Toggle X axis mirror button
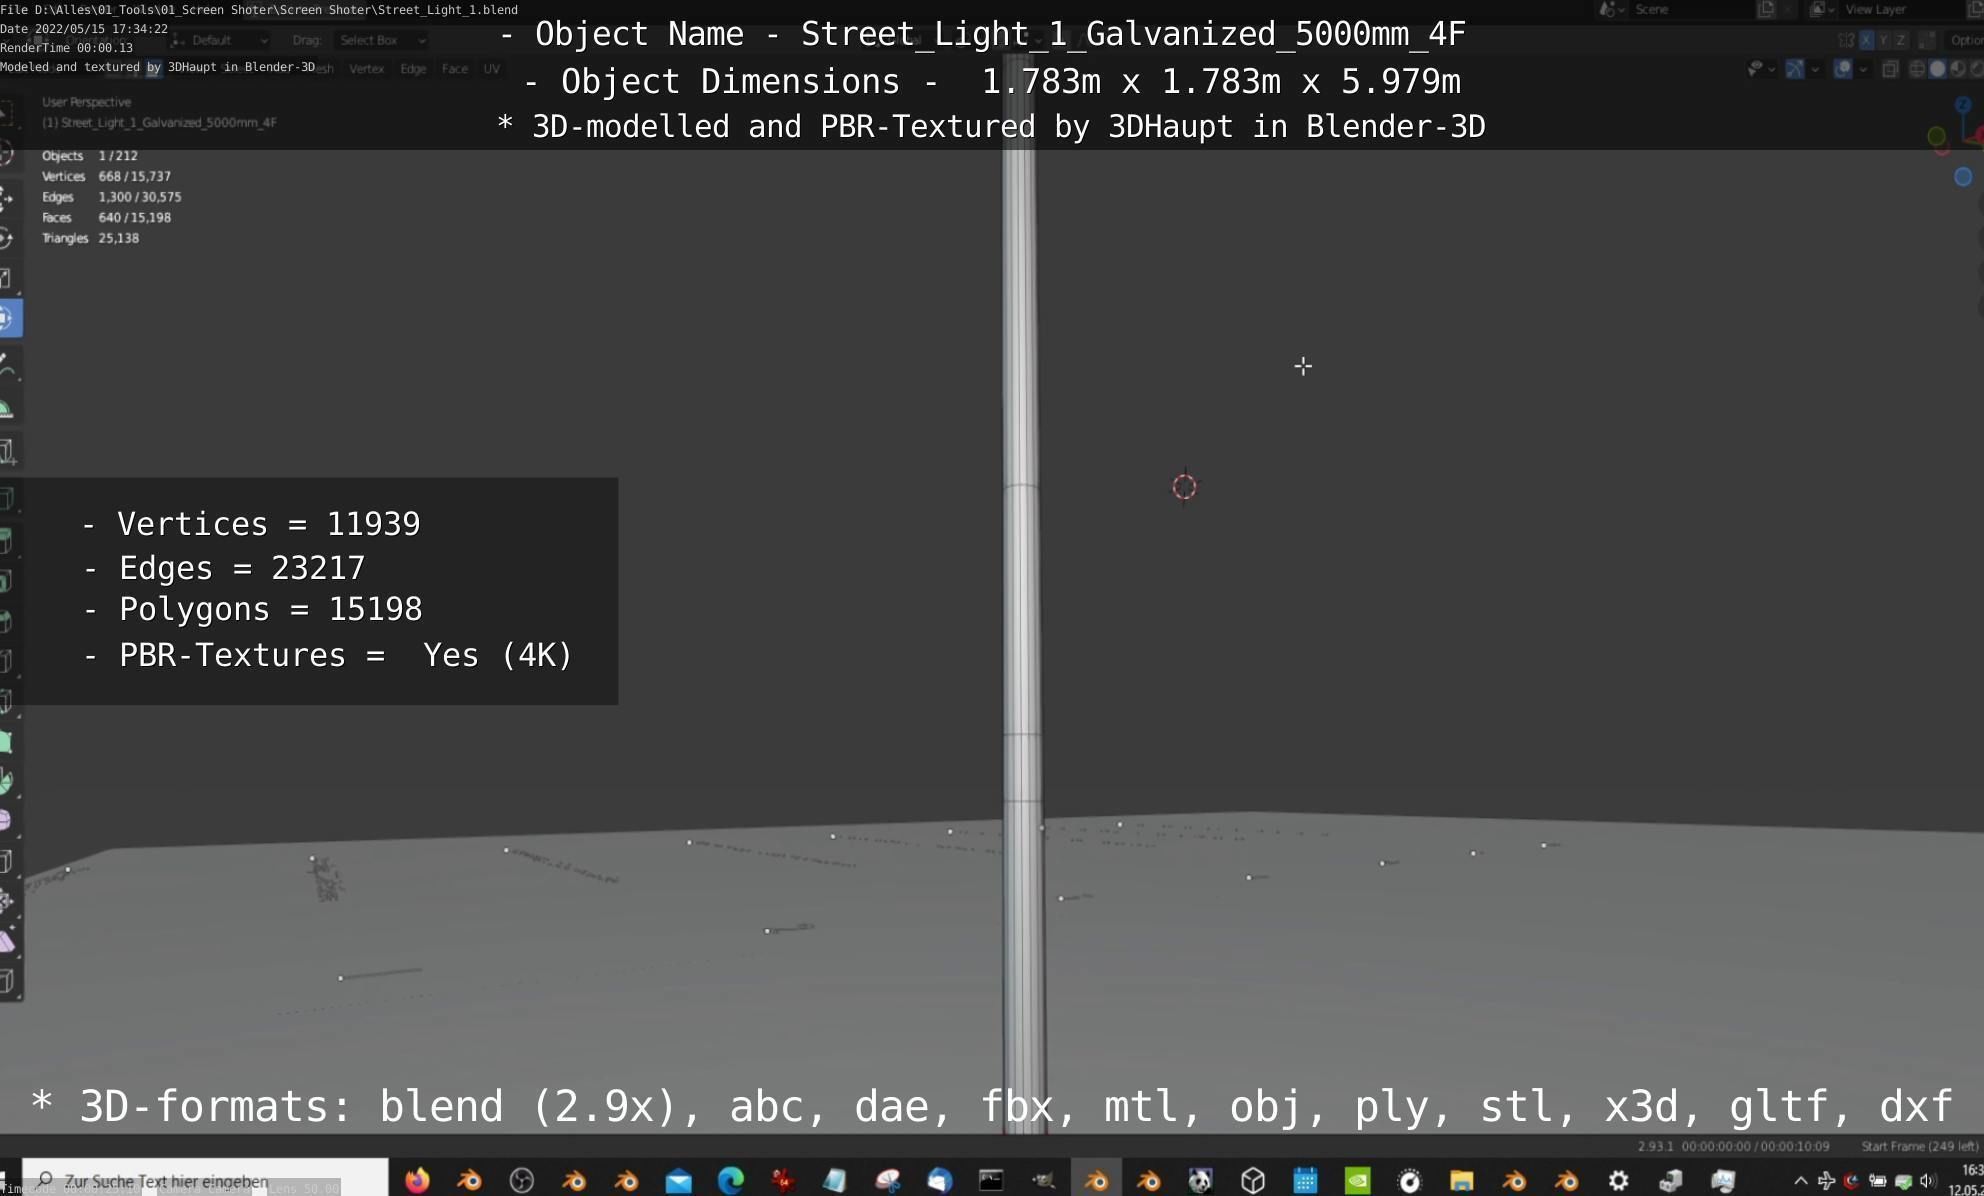Screen dimensions: 1984x1196 tap(1866, 40)
